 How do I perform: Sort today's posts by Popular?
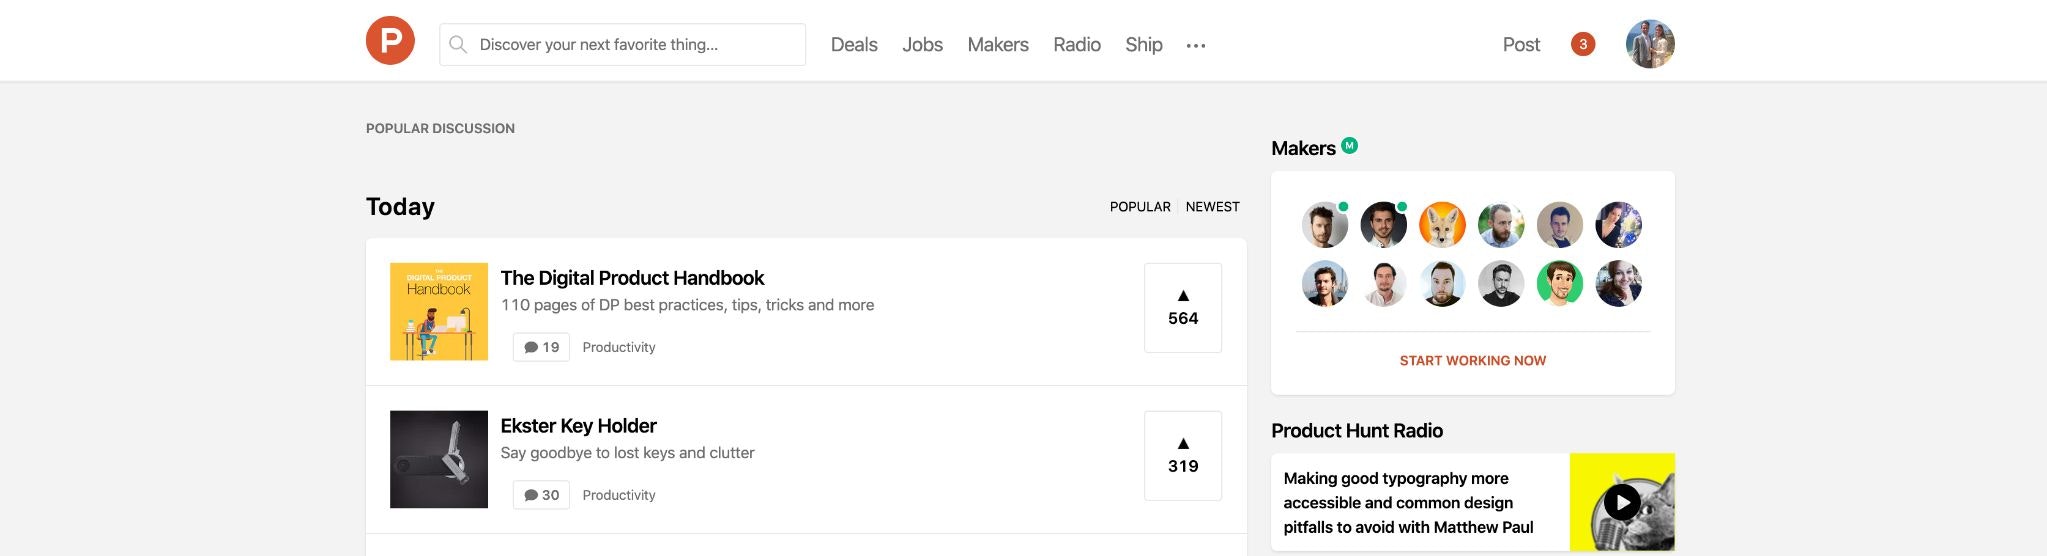pyautogui.click(x=1139, y=207)
